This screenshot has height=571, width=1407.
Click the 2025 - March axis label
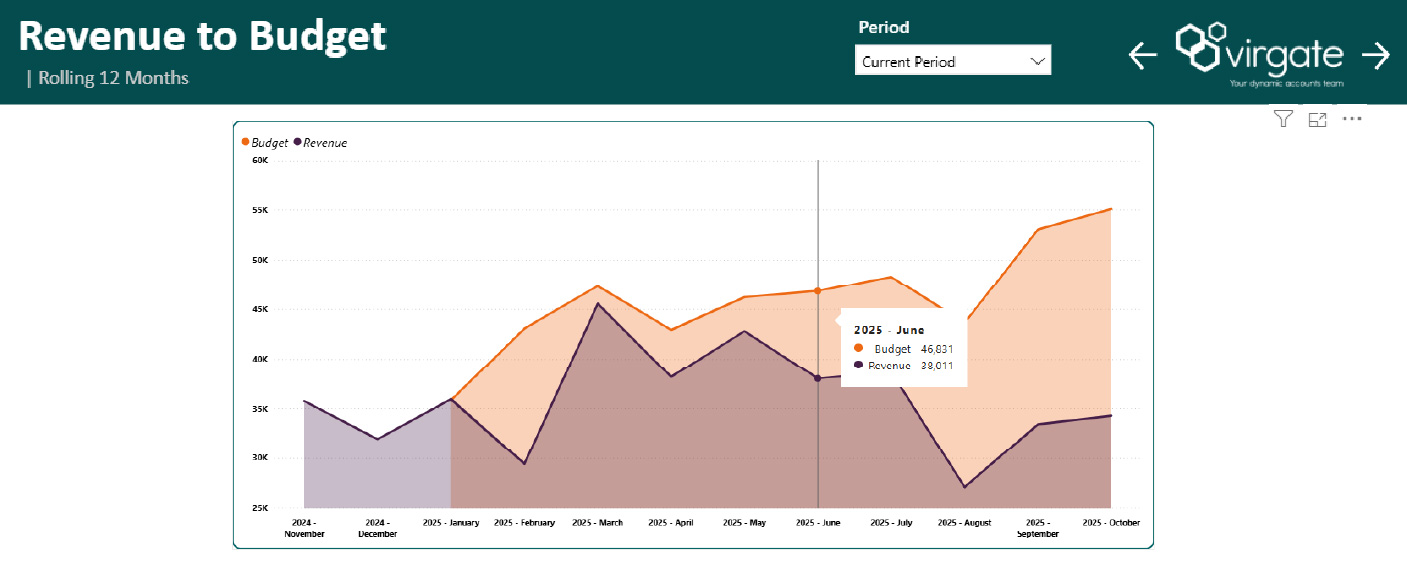click(x=598, y=523)
